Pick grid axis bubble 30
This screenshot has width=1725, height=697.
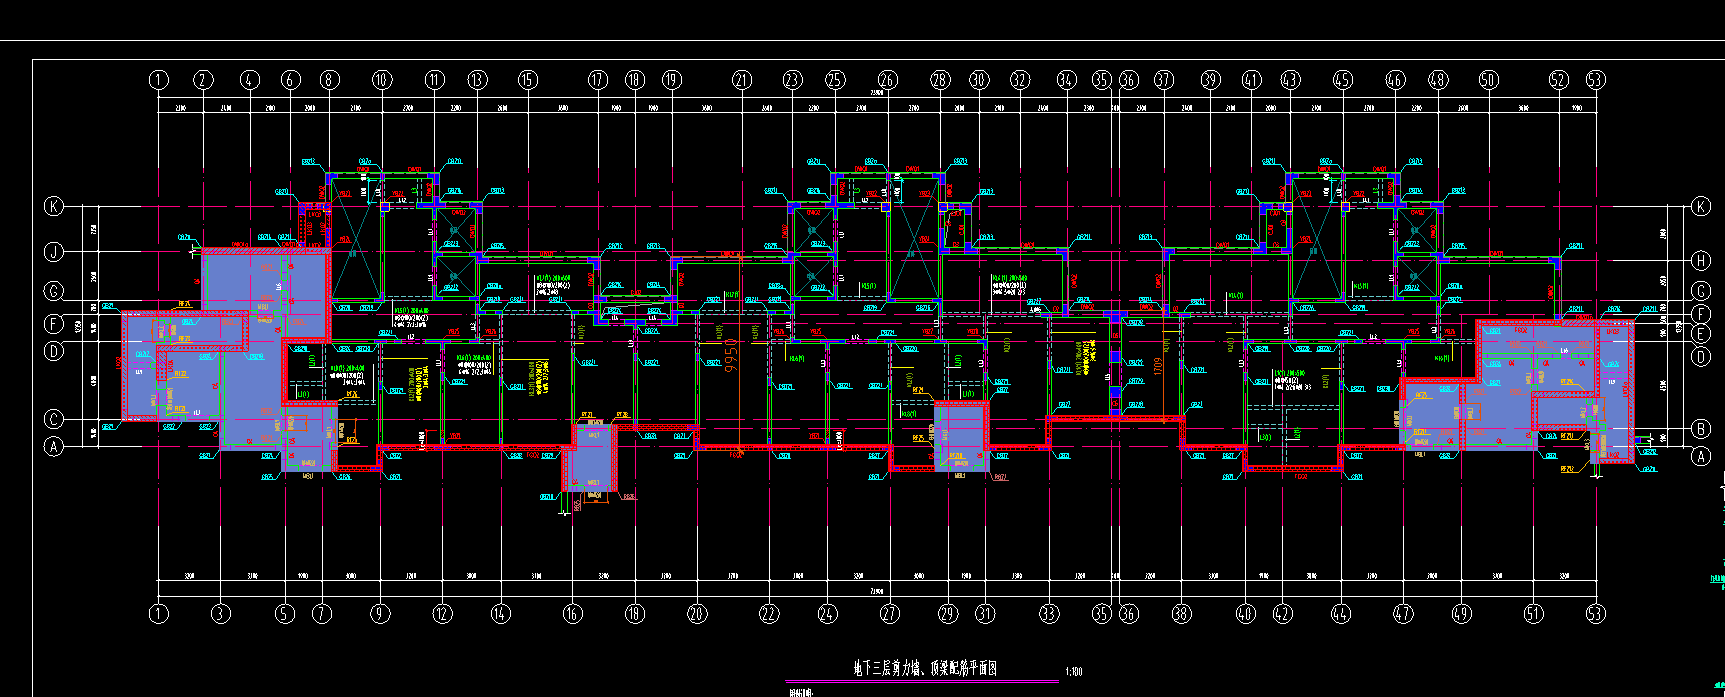click(979, 80)
